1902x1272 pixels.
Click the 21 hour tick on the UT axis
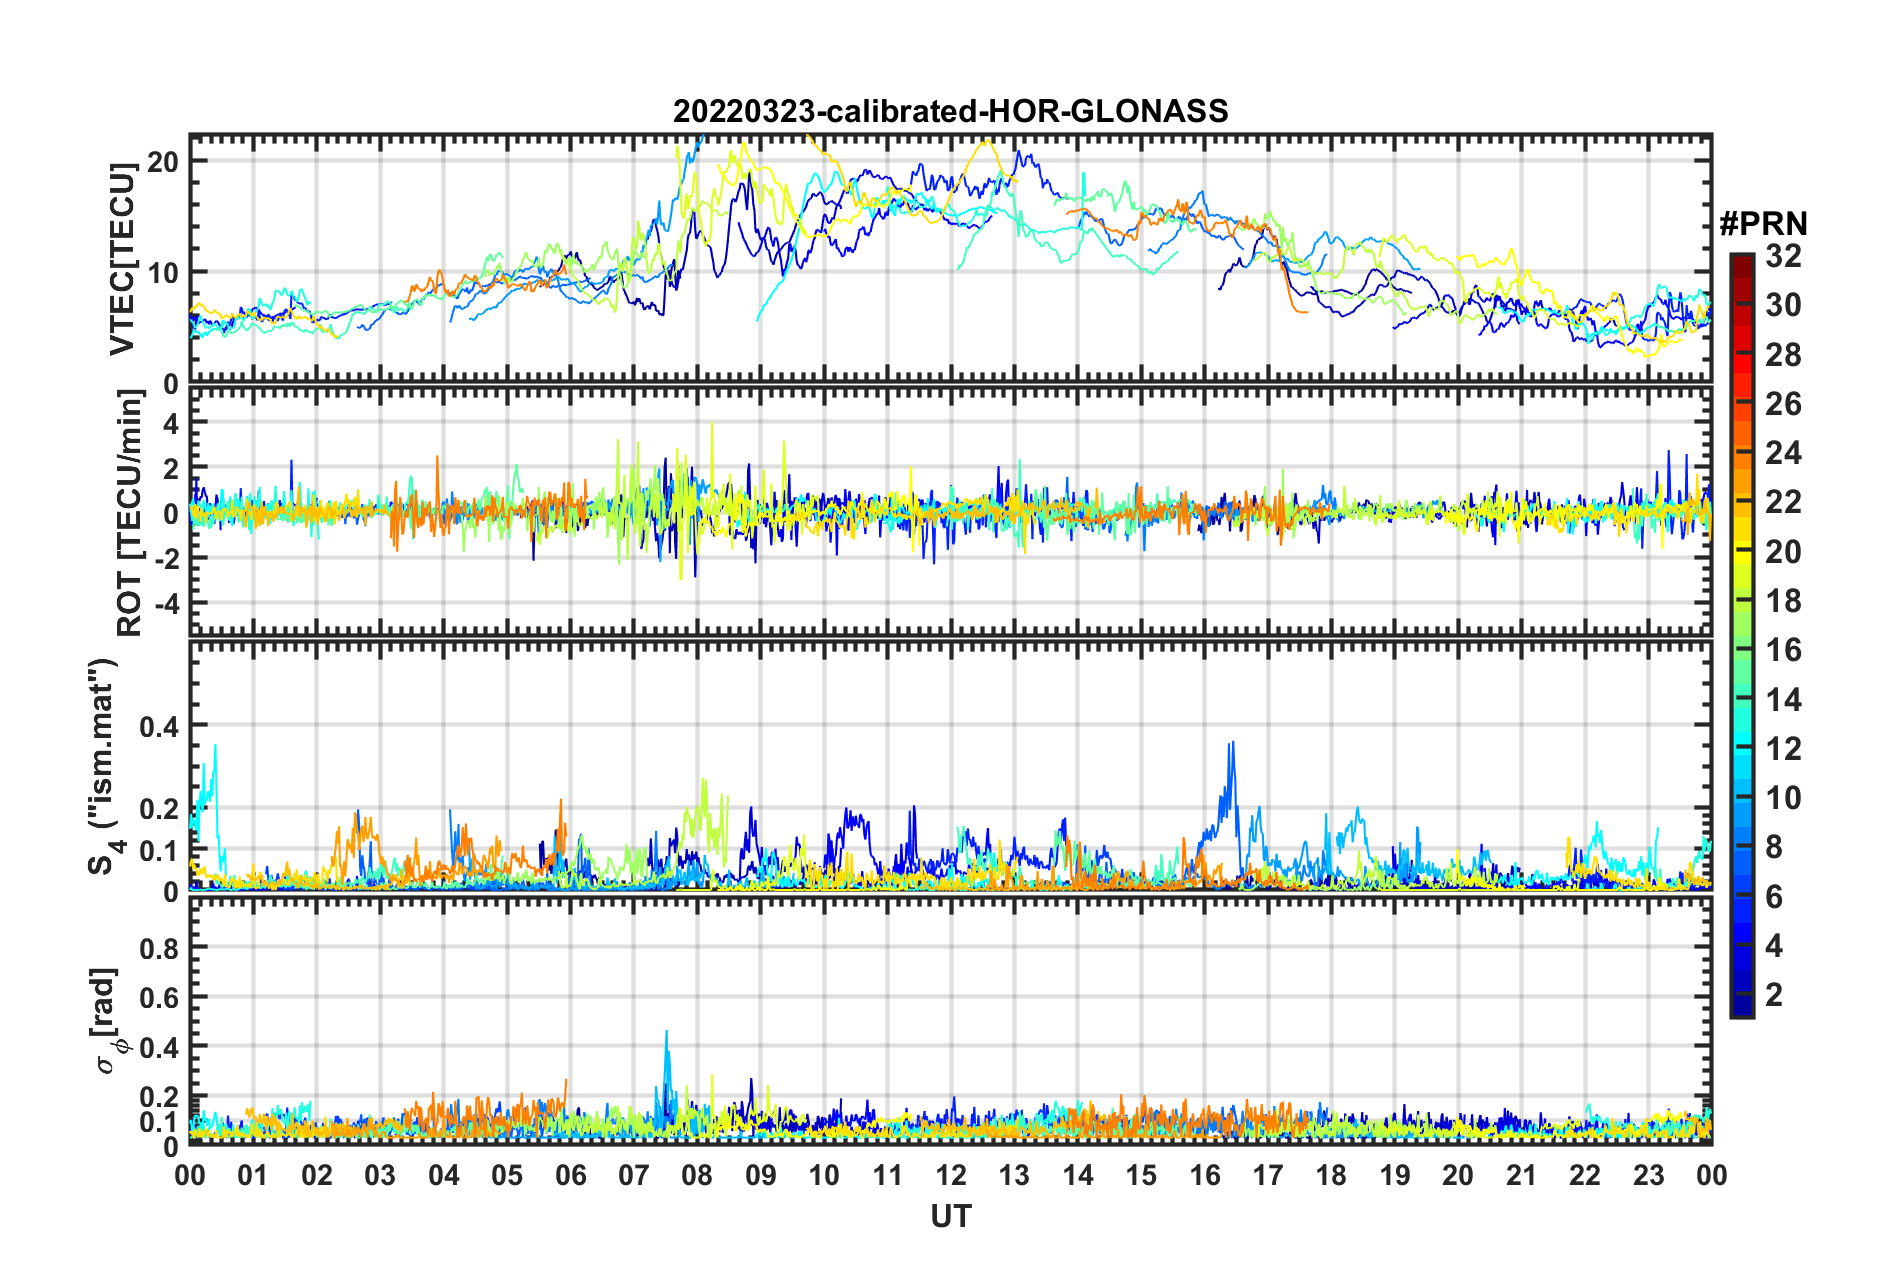coord(1522,1174)
